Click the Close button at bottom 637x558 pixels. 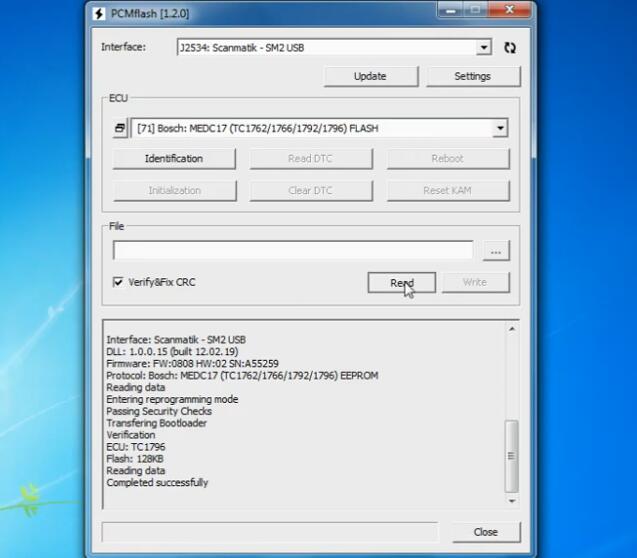click(x=486, y=532)
